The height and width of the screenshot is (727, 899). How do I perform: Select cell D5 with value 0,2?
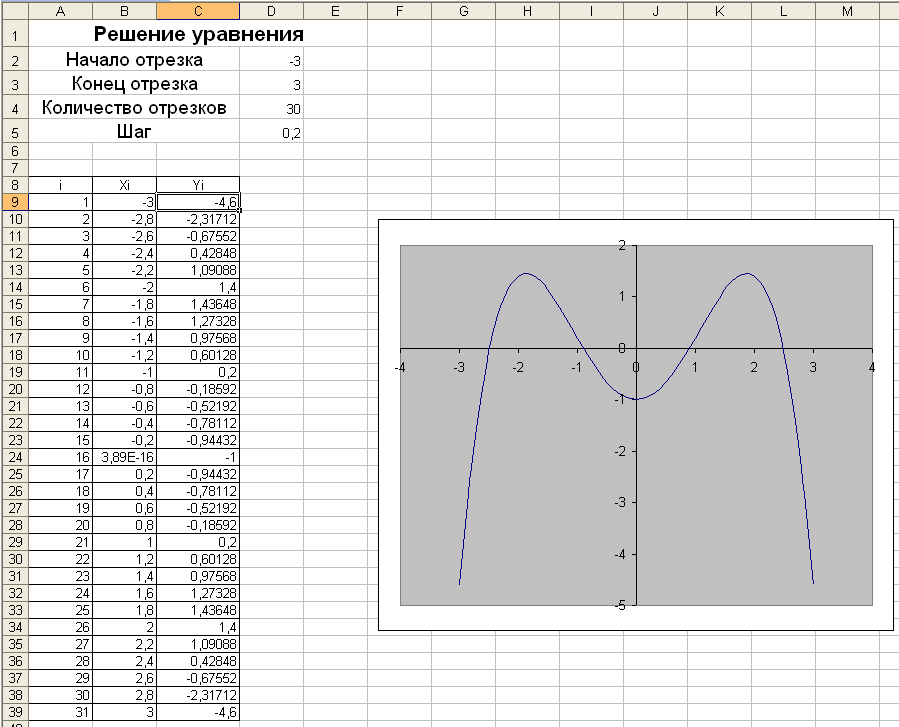point(272,132)
